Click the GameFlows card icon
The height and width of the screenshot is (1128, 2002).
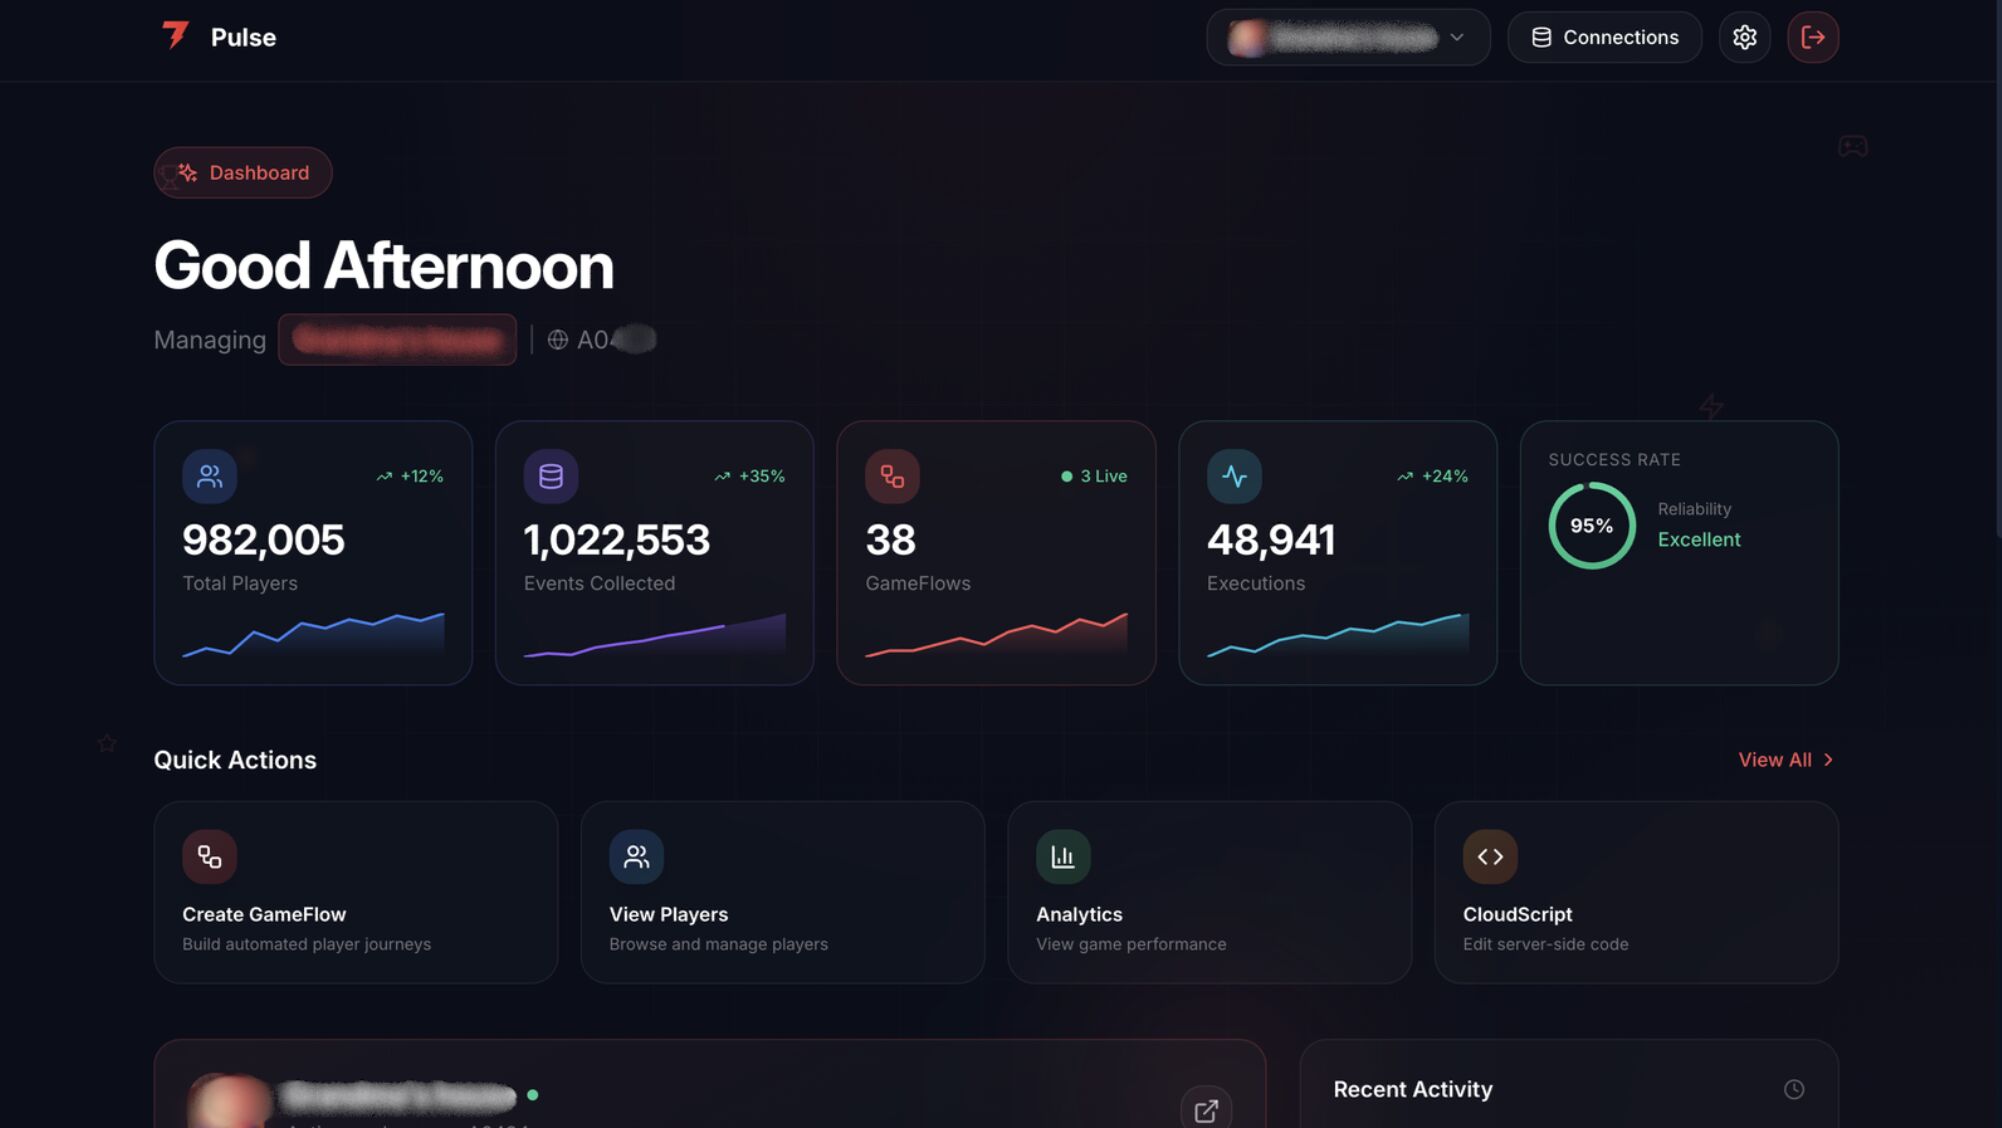[x=891, y=476]
